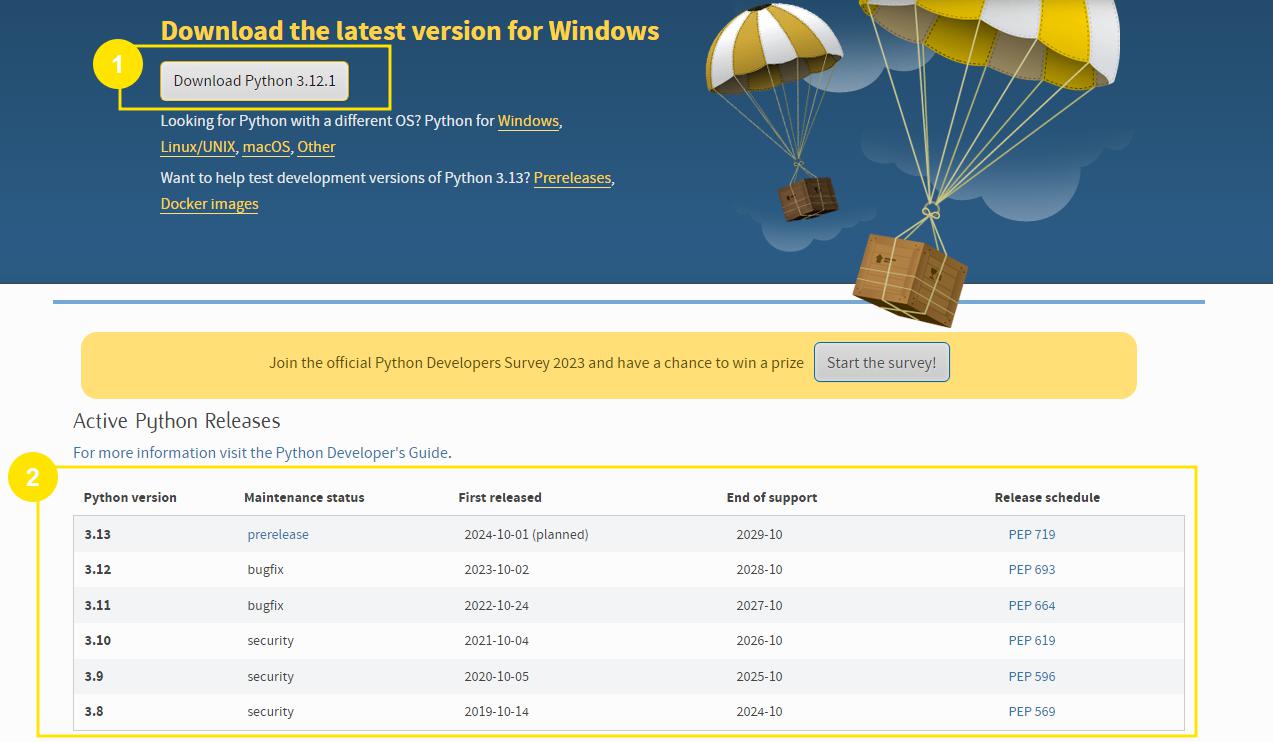Click the Download the latest version heading
The height and width of the screenshot is (742, 1273).
410,31
